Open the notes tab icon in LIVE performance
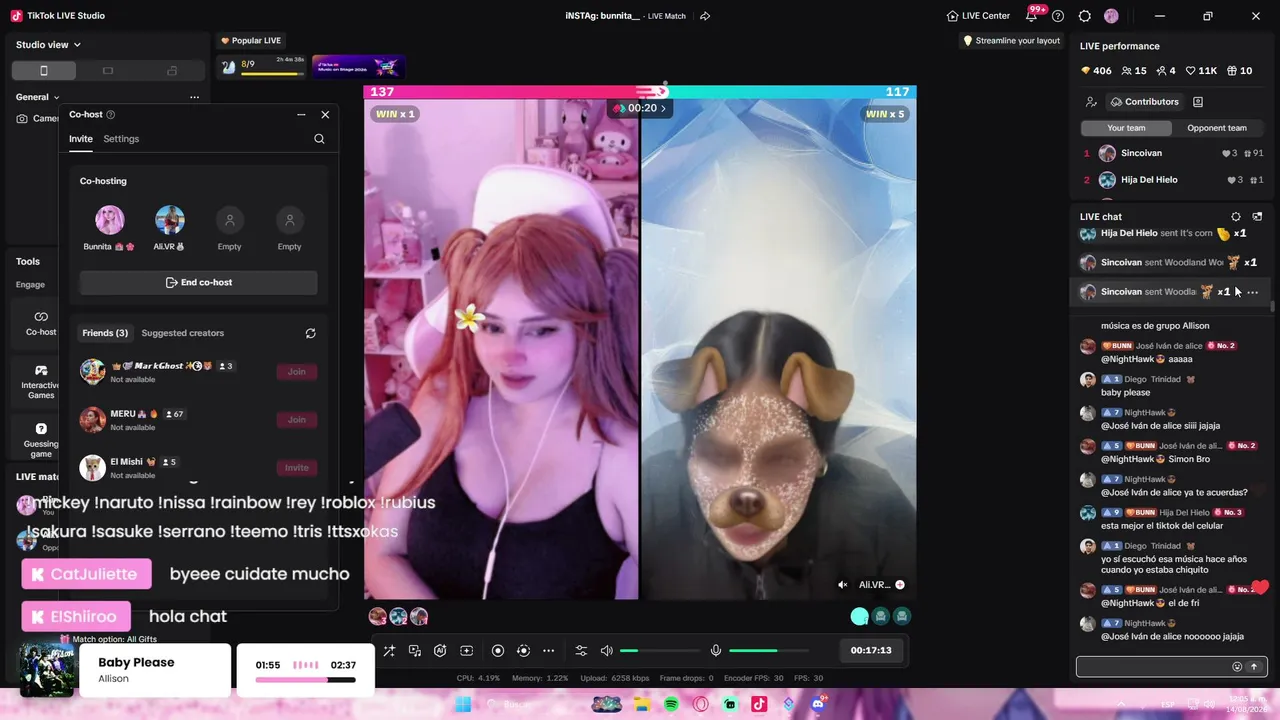This screenshot has height=720, width=1280. tap(1198, 102)
